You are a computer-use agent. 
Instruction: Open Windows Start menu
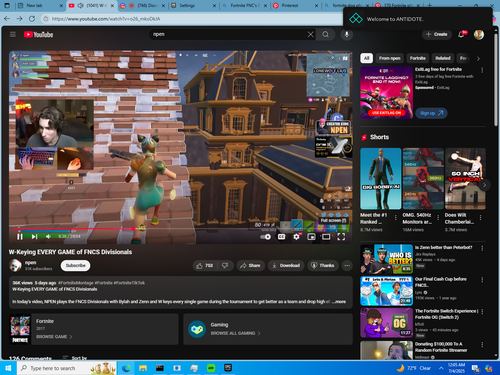coord(8,368)
